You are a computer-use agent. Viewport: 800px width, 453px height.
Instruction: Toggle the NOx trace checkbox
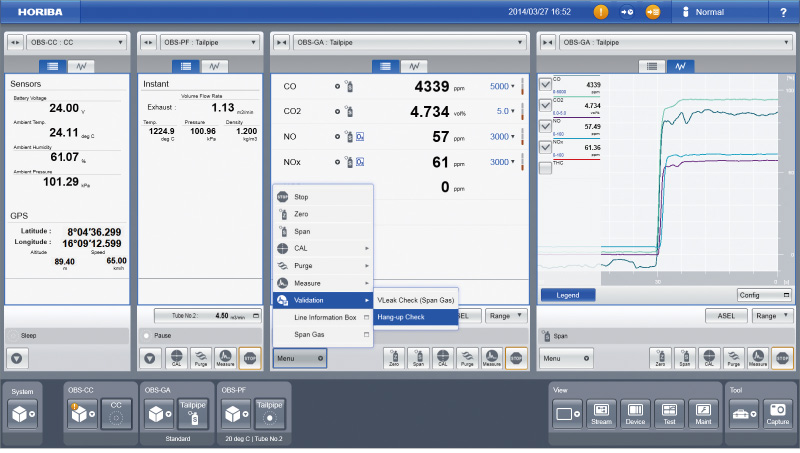click(x=545, y=148)
